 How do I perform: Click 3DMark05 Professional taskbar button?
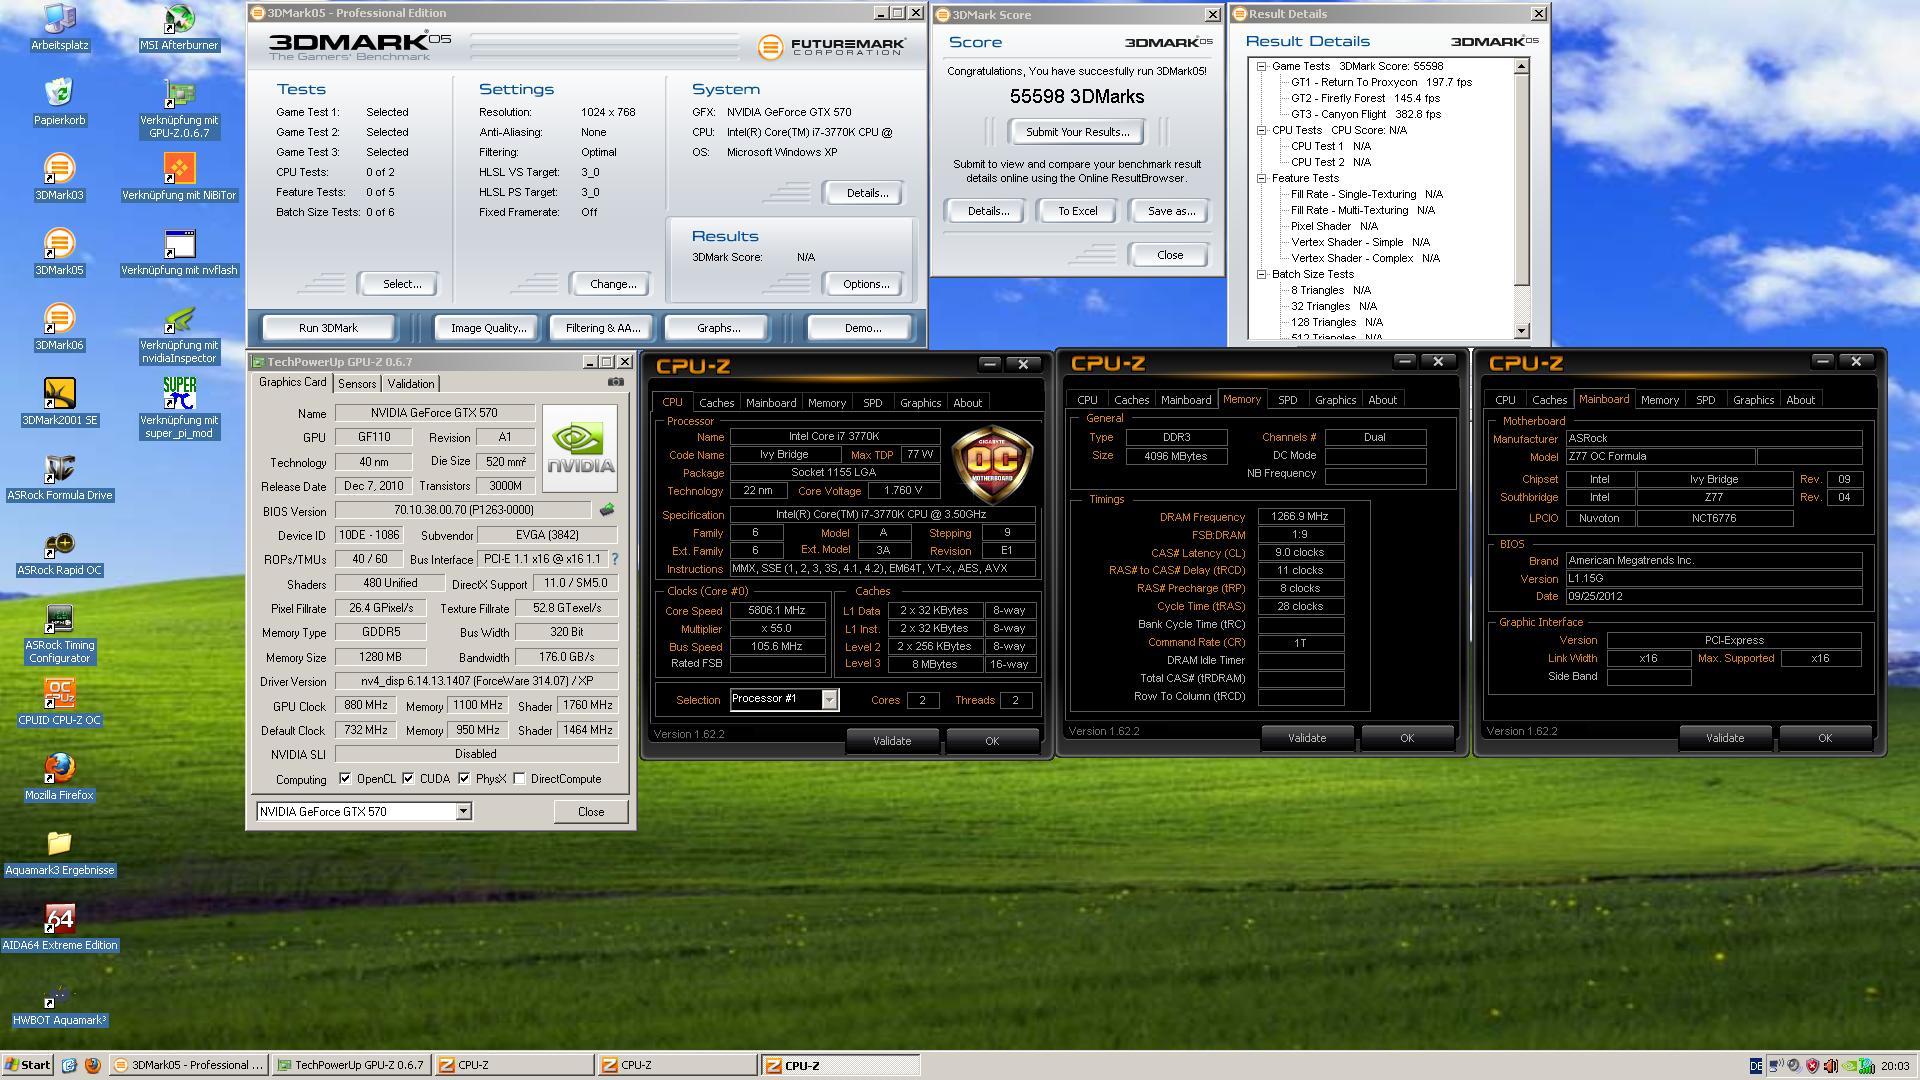coord(188,1065)
